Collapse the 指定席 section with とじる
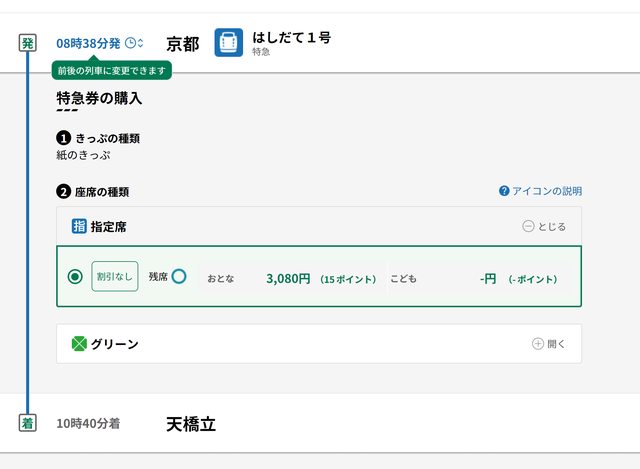Screen dimensions: 640x469 [544, 227]
